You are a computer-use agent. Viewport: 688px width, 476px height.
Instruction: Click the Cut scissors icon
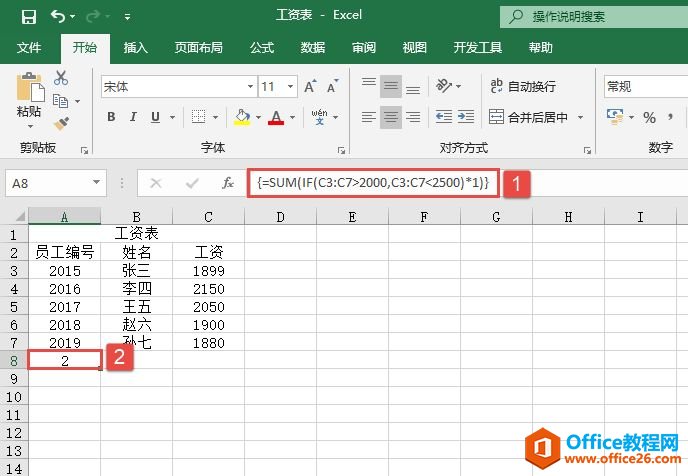coord(61,78)
